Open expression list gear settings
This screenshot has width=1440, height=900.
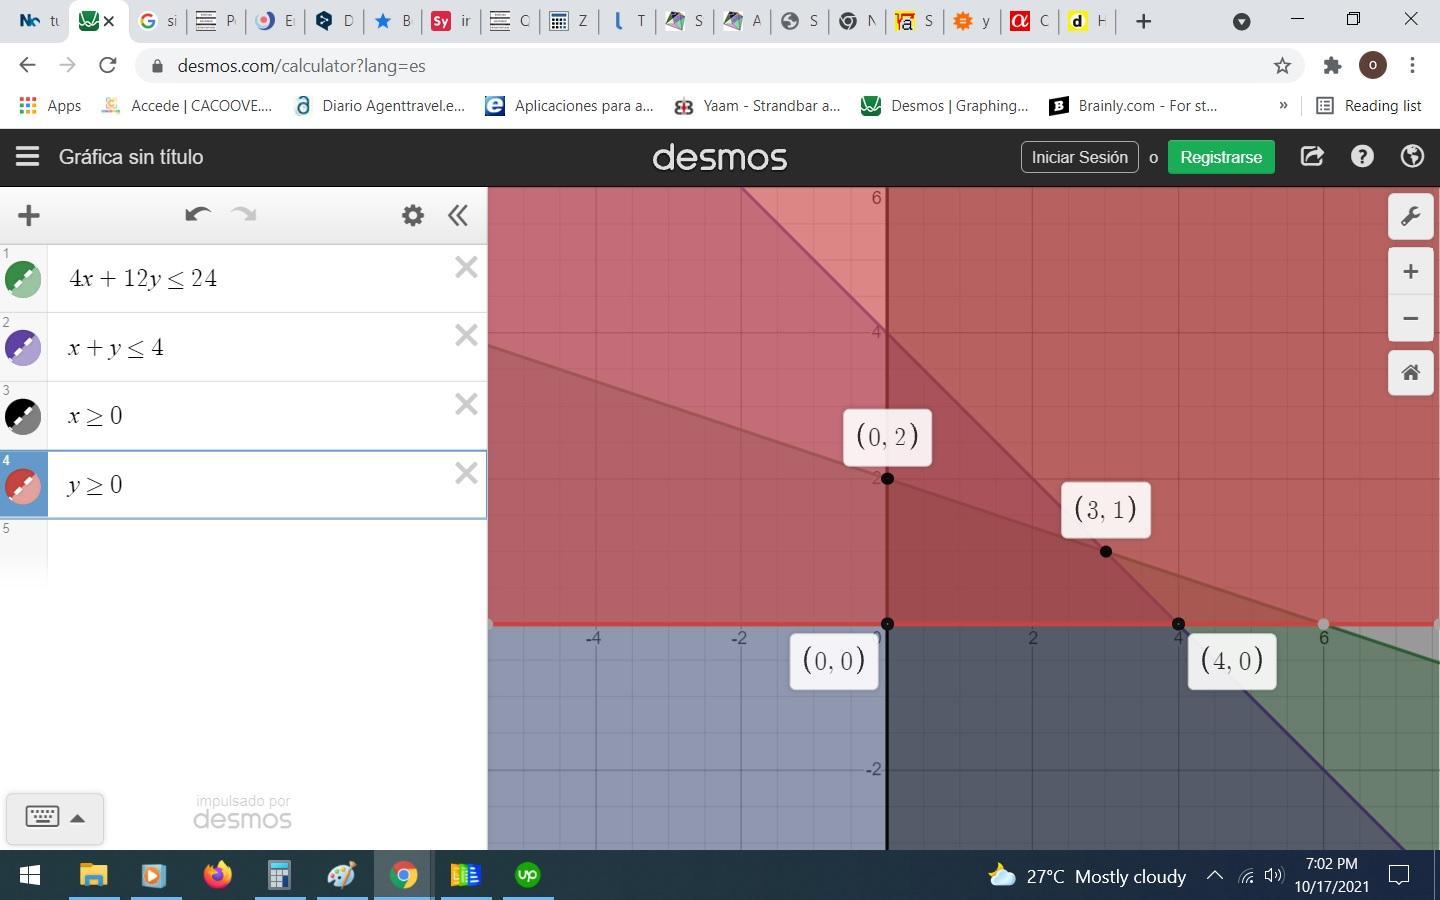[x=413, y=215]
